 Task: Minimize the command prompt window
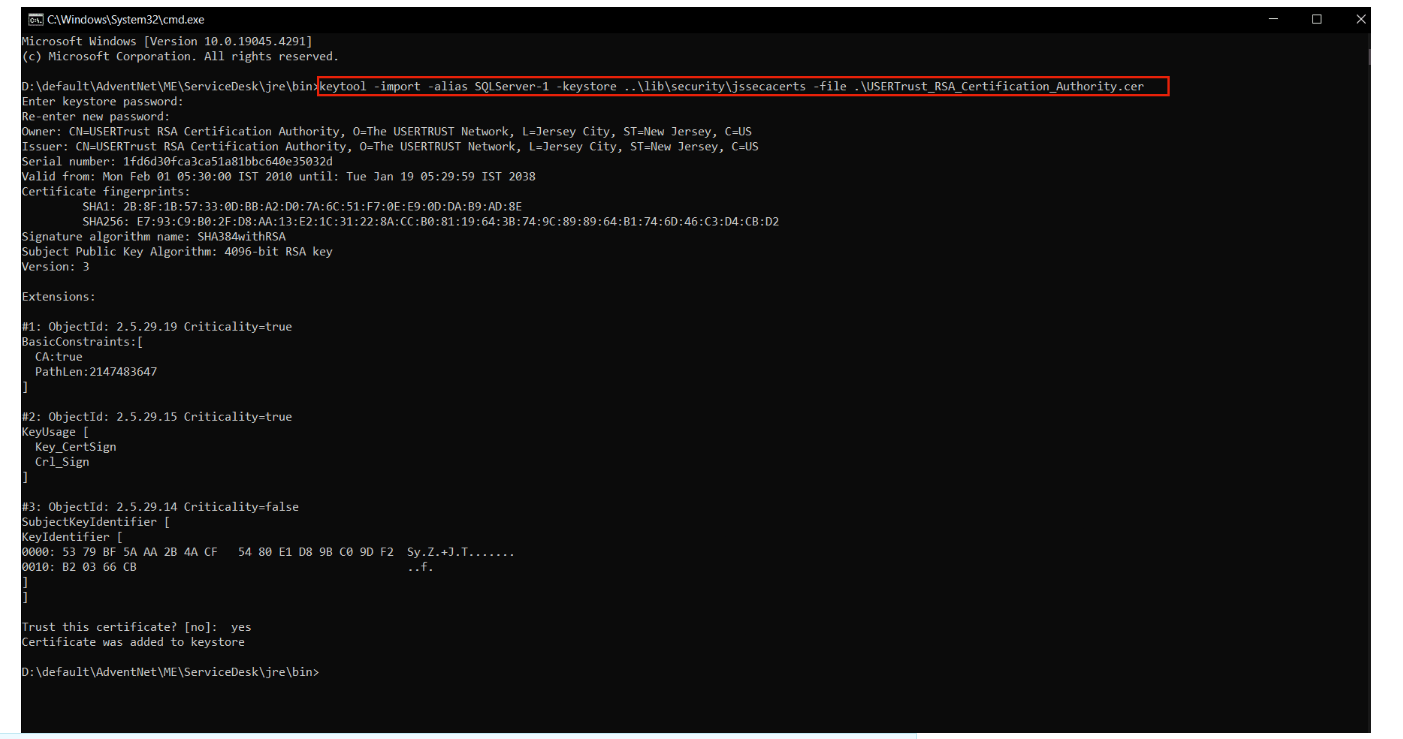point(1274,19)
